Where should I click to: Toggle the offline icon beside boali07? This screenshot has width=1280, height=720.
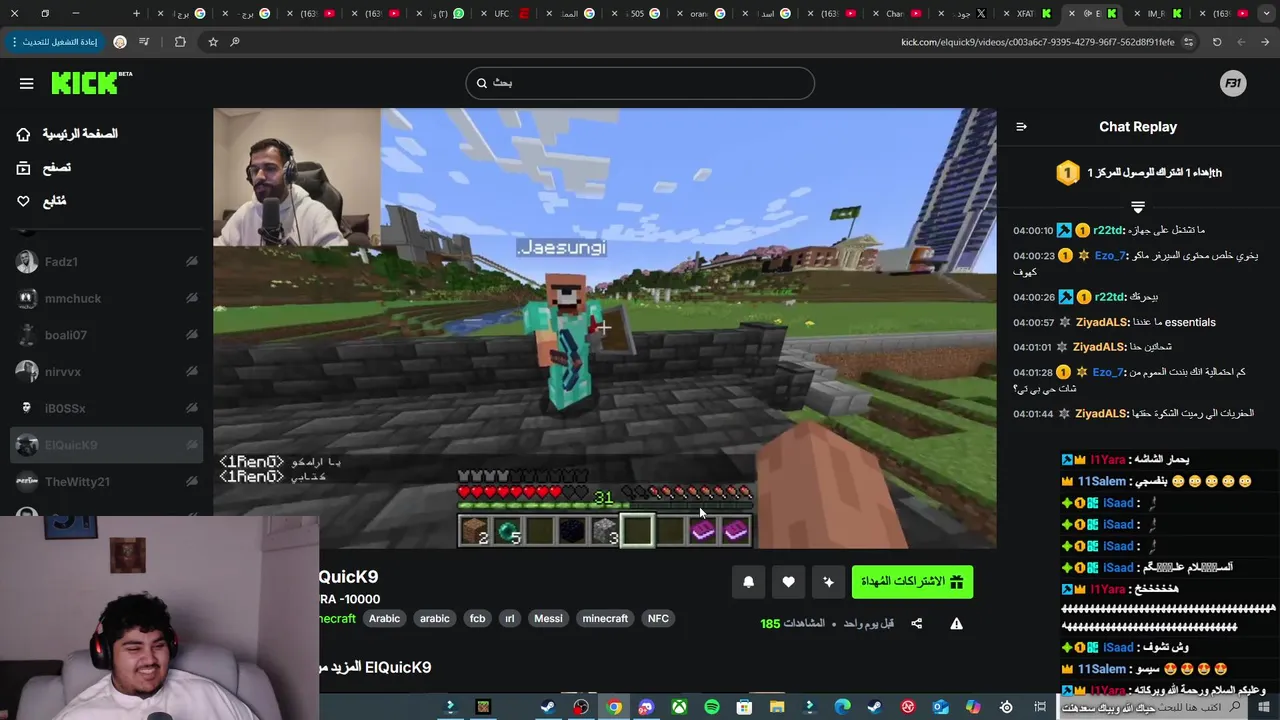click(191, 335)
